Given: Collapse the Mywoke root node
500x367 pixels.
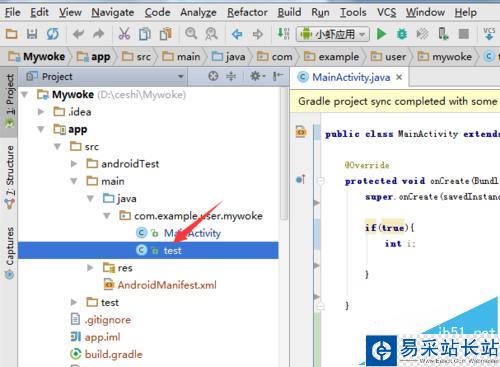Looking at the screenshot, I should [24, 95].
